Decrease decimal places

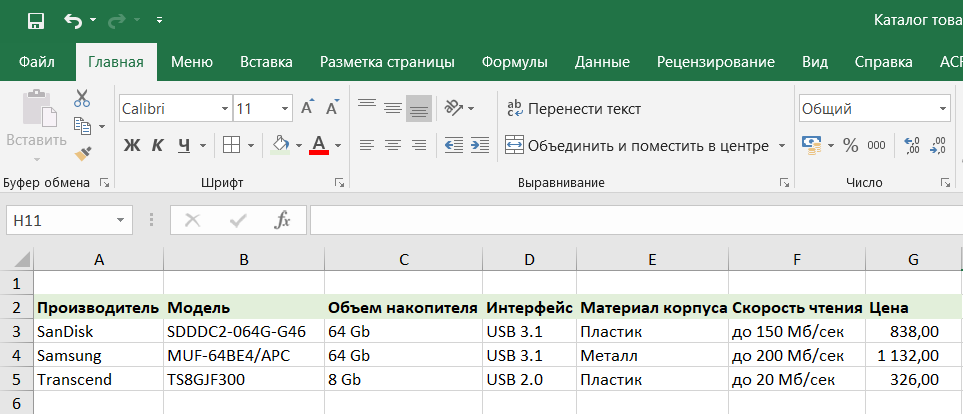pos(938,146)
